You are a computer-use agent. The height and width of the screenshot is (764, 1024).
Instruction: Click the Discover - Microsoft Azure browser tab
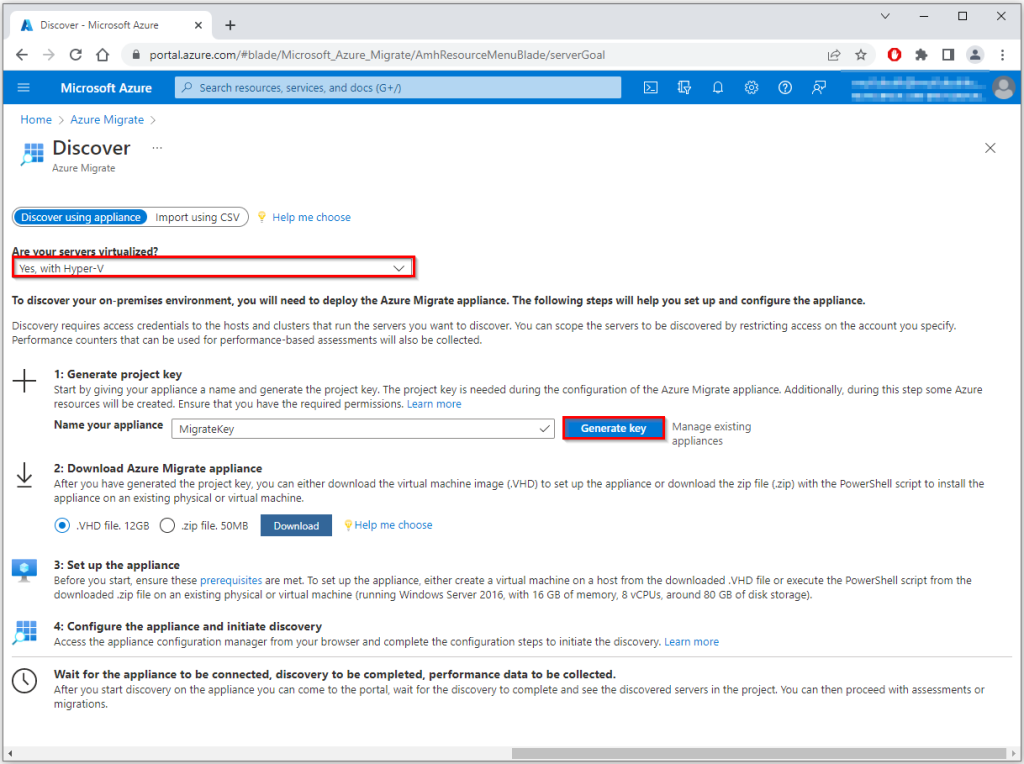tap(111, 25)
